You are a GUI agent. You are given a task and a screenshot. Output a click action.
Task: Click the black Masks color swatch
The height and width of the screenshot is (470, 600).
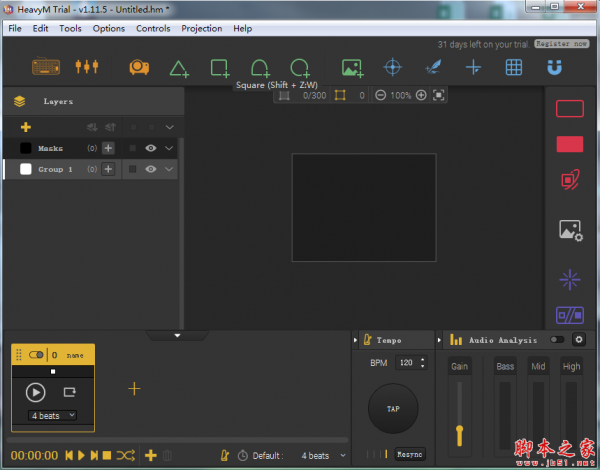(x=26, y=148)
